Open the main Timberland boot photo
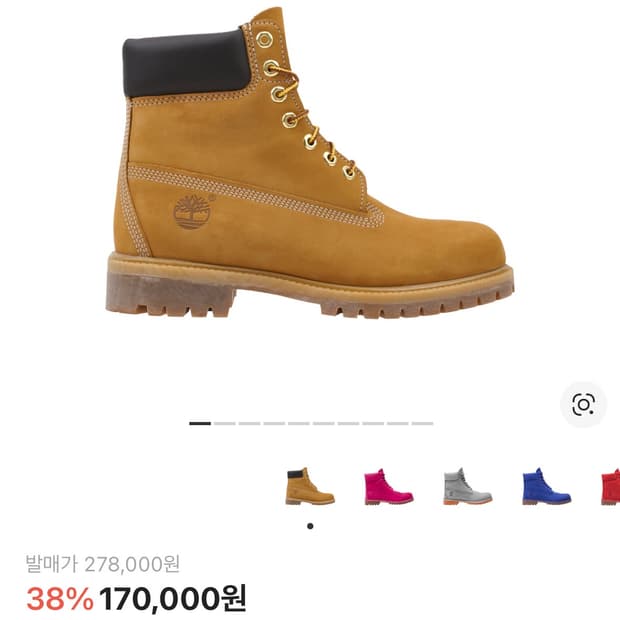Screen dimensions: 620x620 [x=310, y=162]
